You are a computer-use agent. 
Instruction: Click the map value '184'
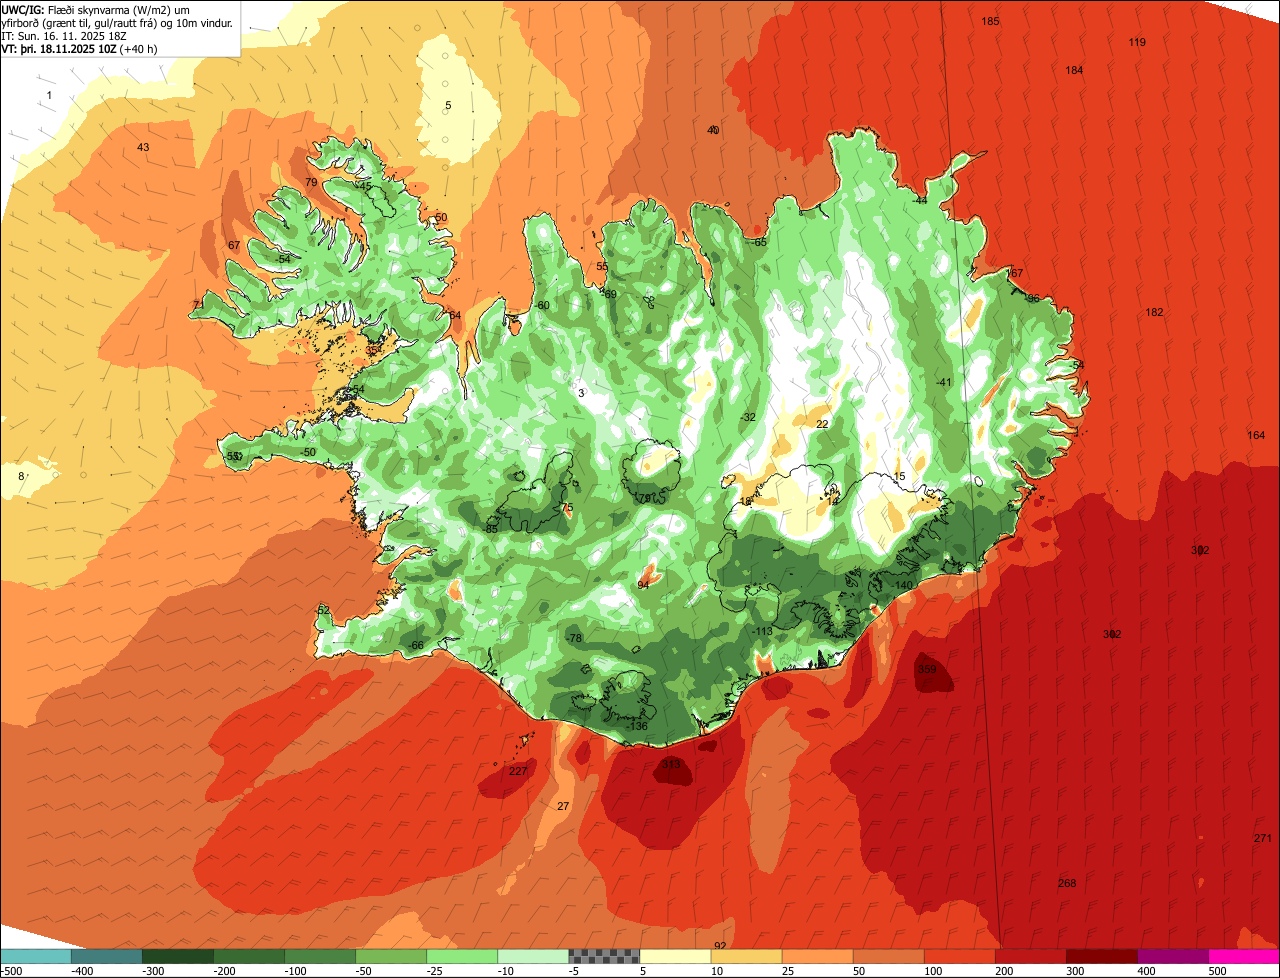pyautogui.click(x=1074, y=70)
